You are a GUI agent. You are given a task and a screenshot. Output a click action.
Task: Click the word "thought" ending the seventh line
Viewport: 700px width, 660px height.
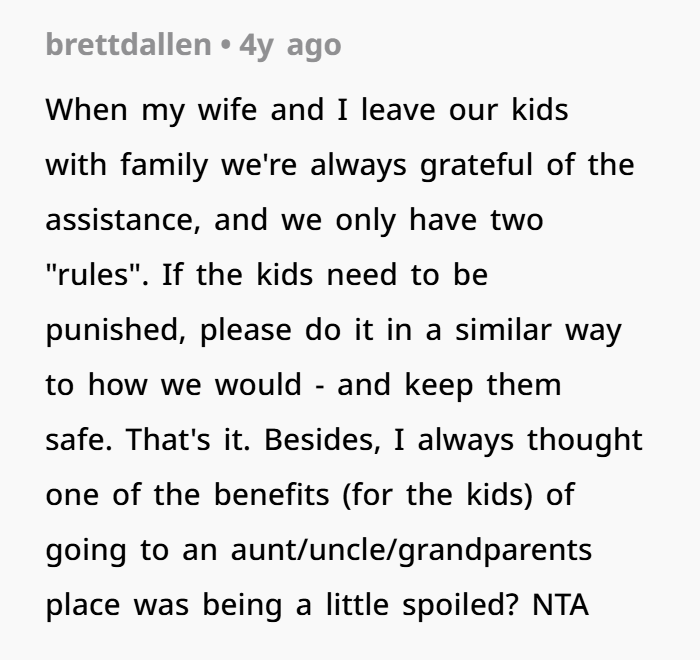tap(585, 441)
